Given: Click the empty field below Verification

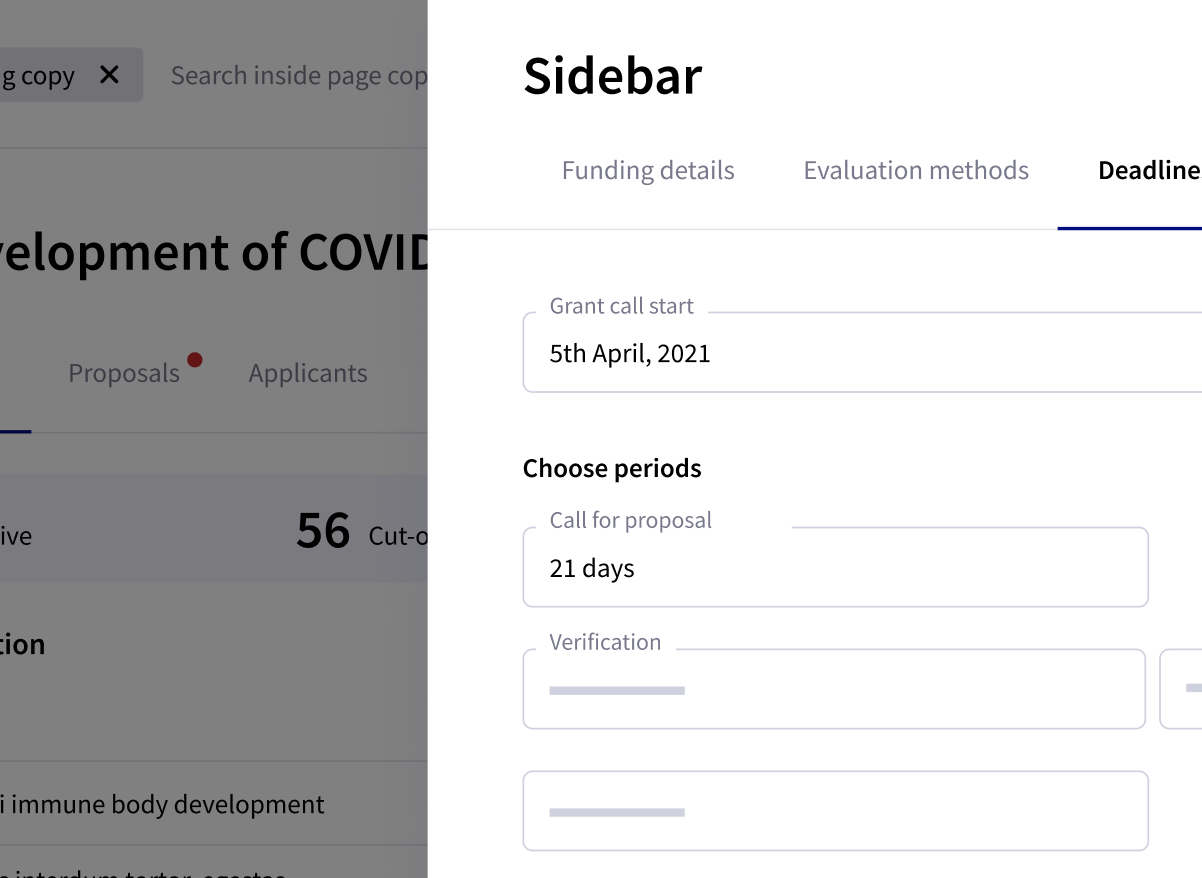Looking at the screenshot, I should click(835, 811).
